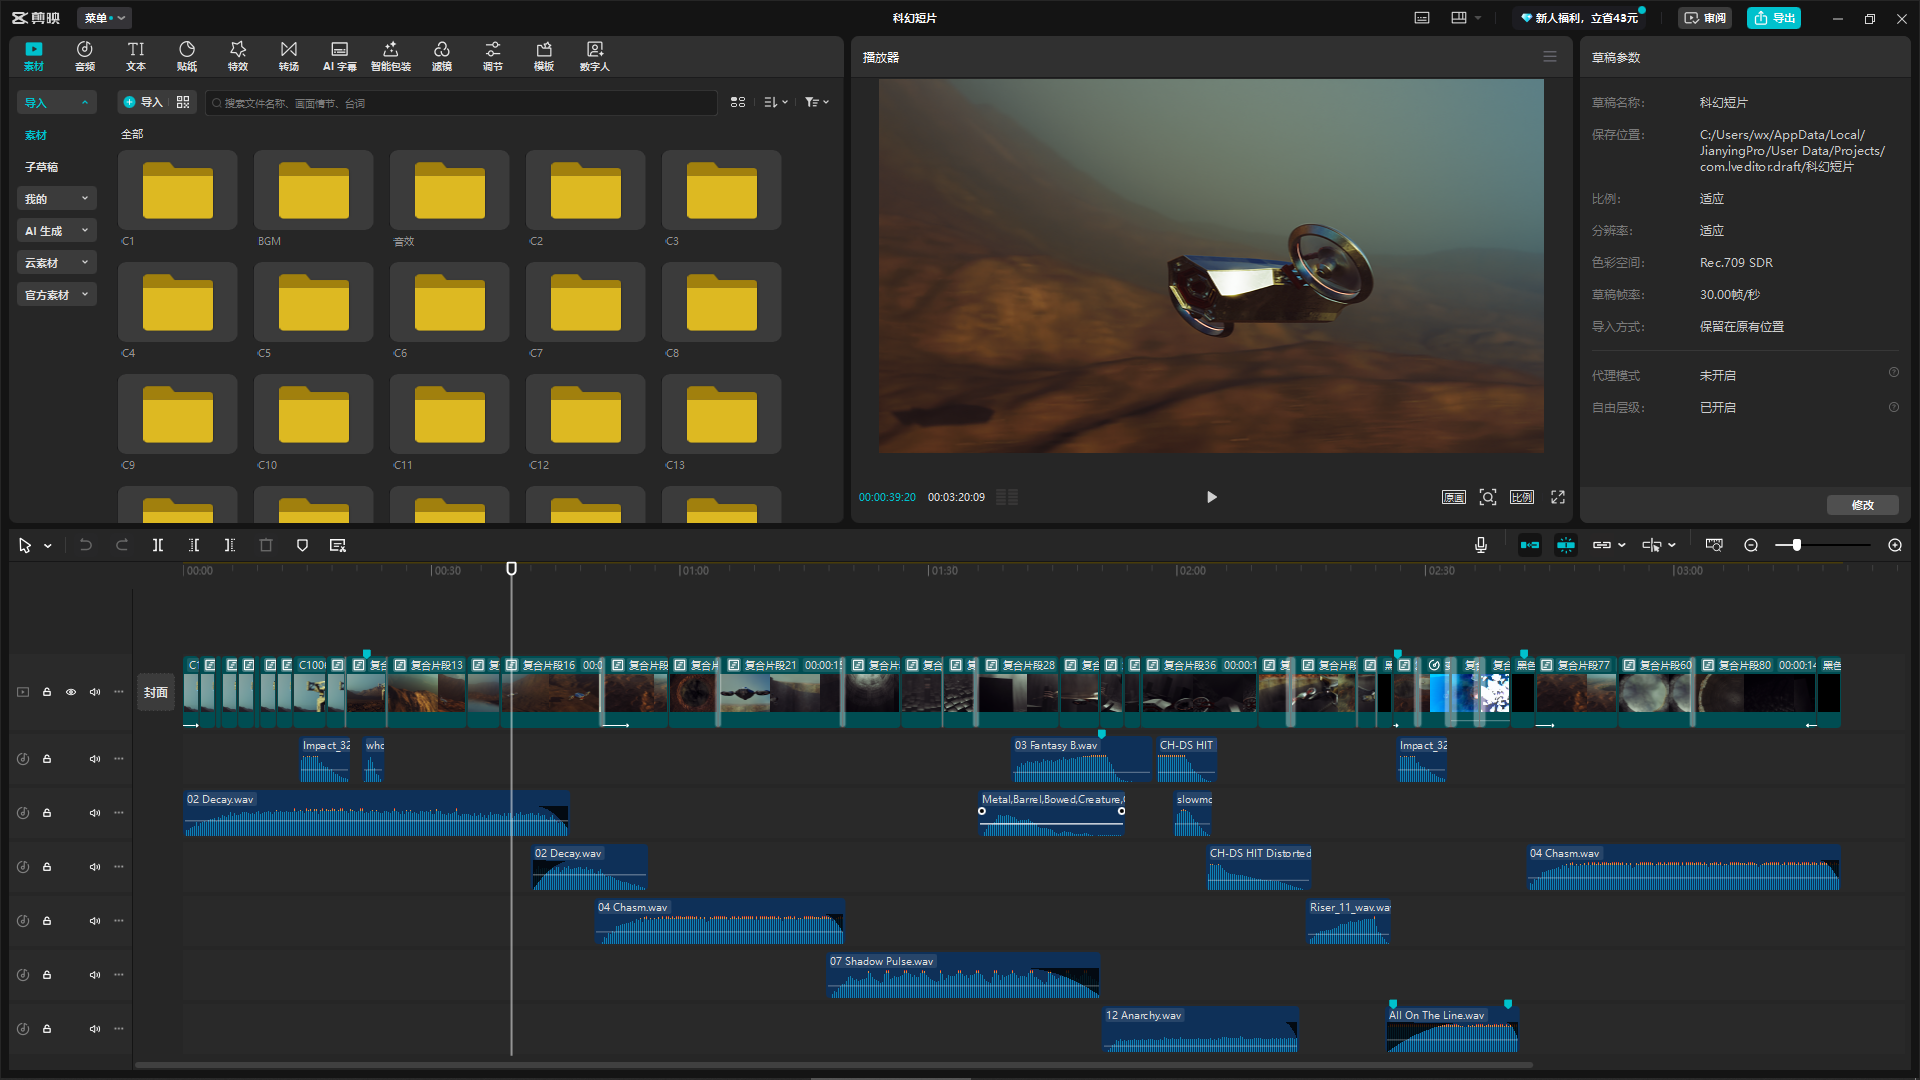This screenshot has width=1920, height=1080.
Task: Hide main video track with the eye icon
Action: click(x=71, y=692)
